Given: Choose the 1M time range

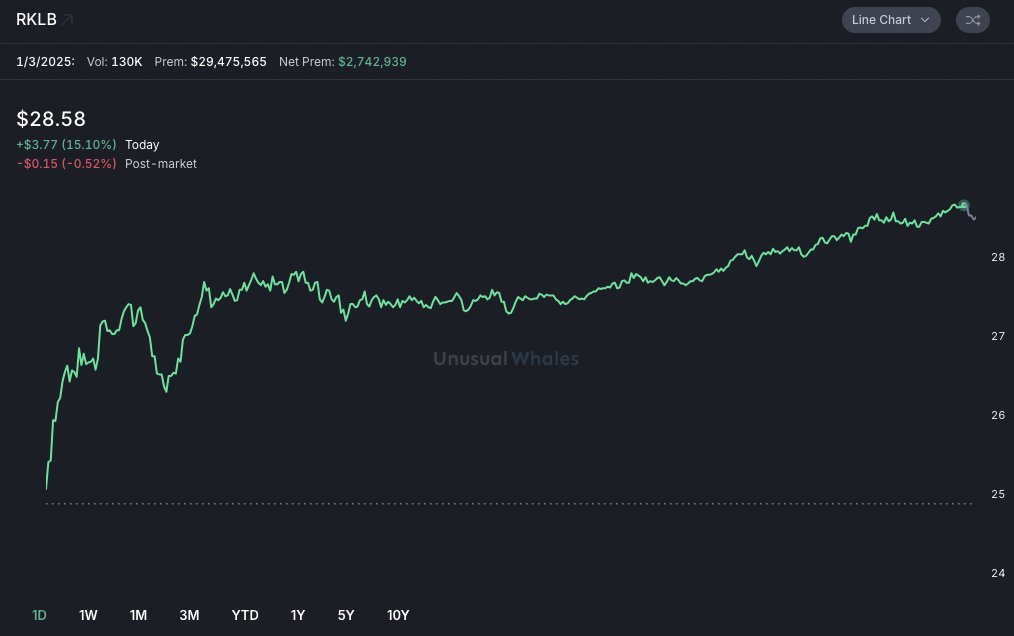Looking at the screenshot, I should point(138,615).
